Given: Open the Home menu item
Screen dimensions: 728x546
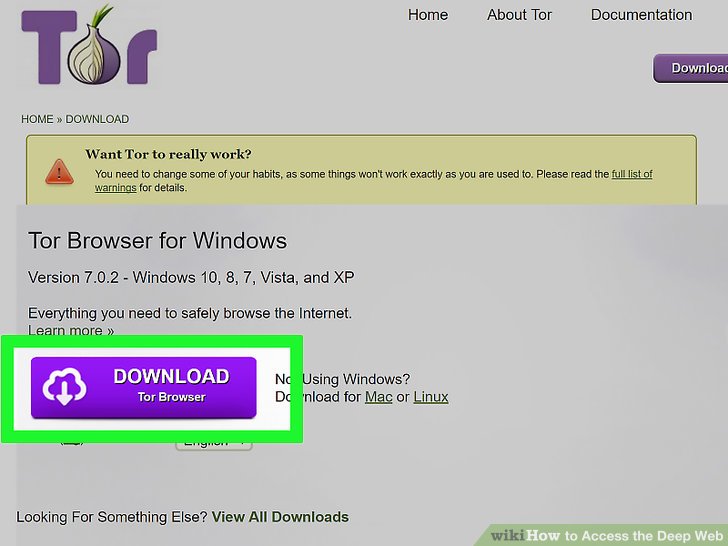Looking at the screenshot, I should [x=428, y=15].
